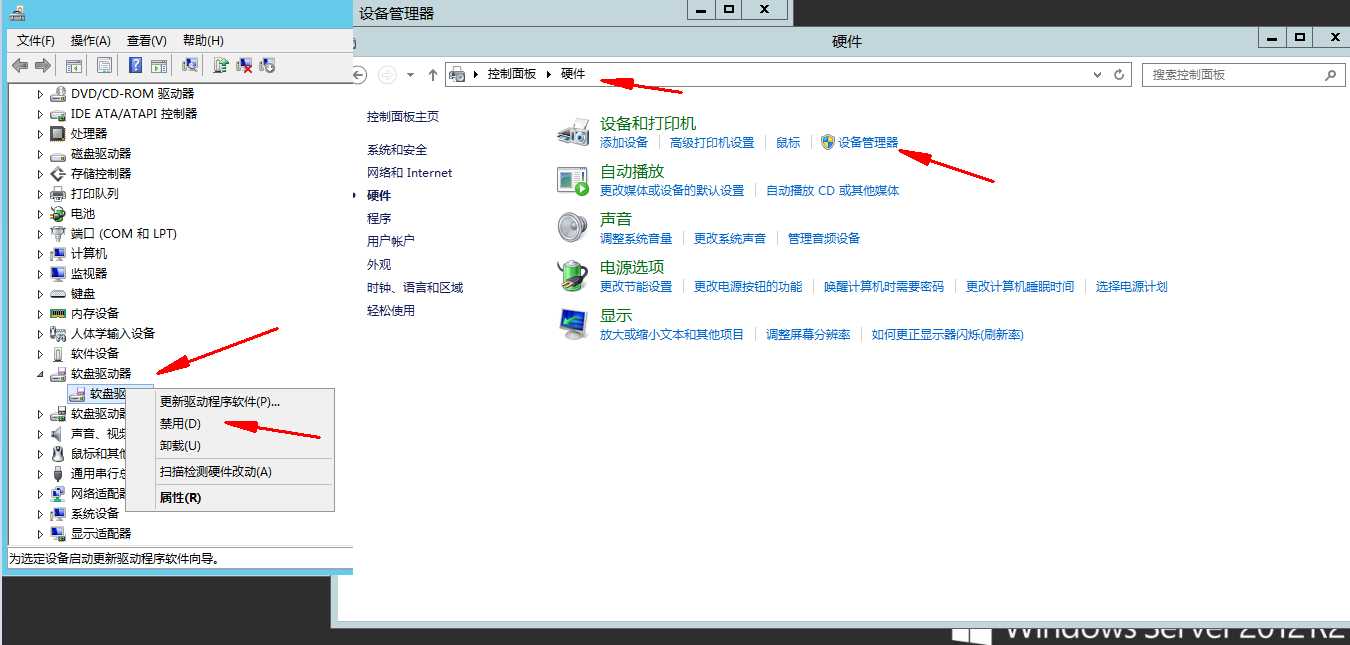This screenshot has width=1350, height=645.
Task: Expand the 监视器 node
Action: (x=41, y=273)
